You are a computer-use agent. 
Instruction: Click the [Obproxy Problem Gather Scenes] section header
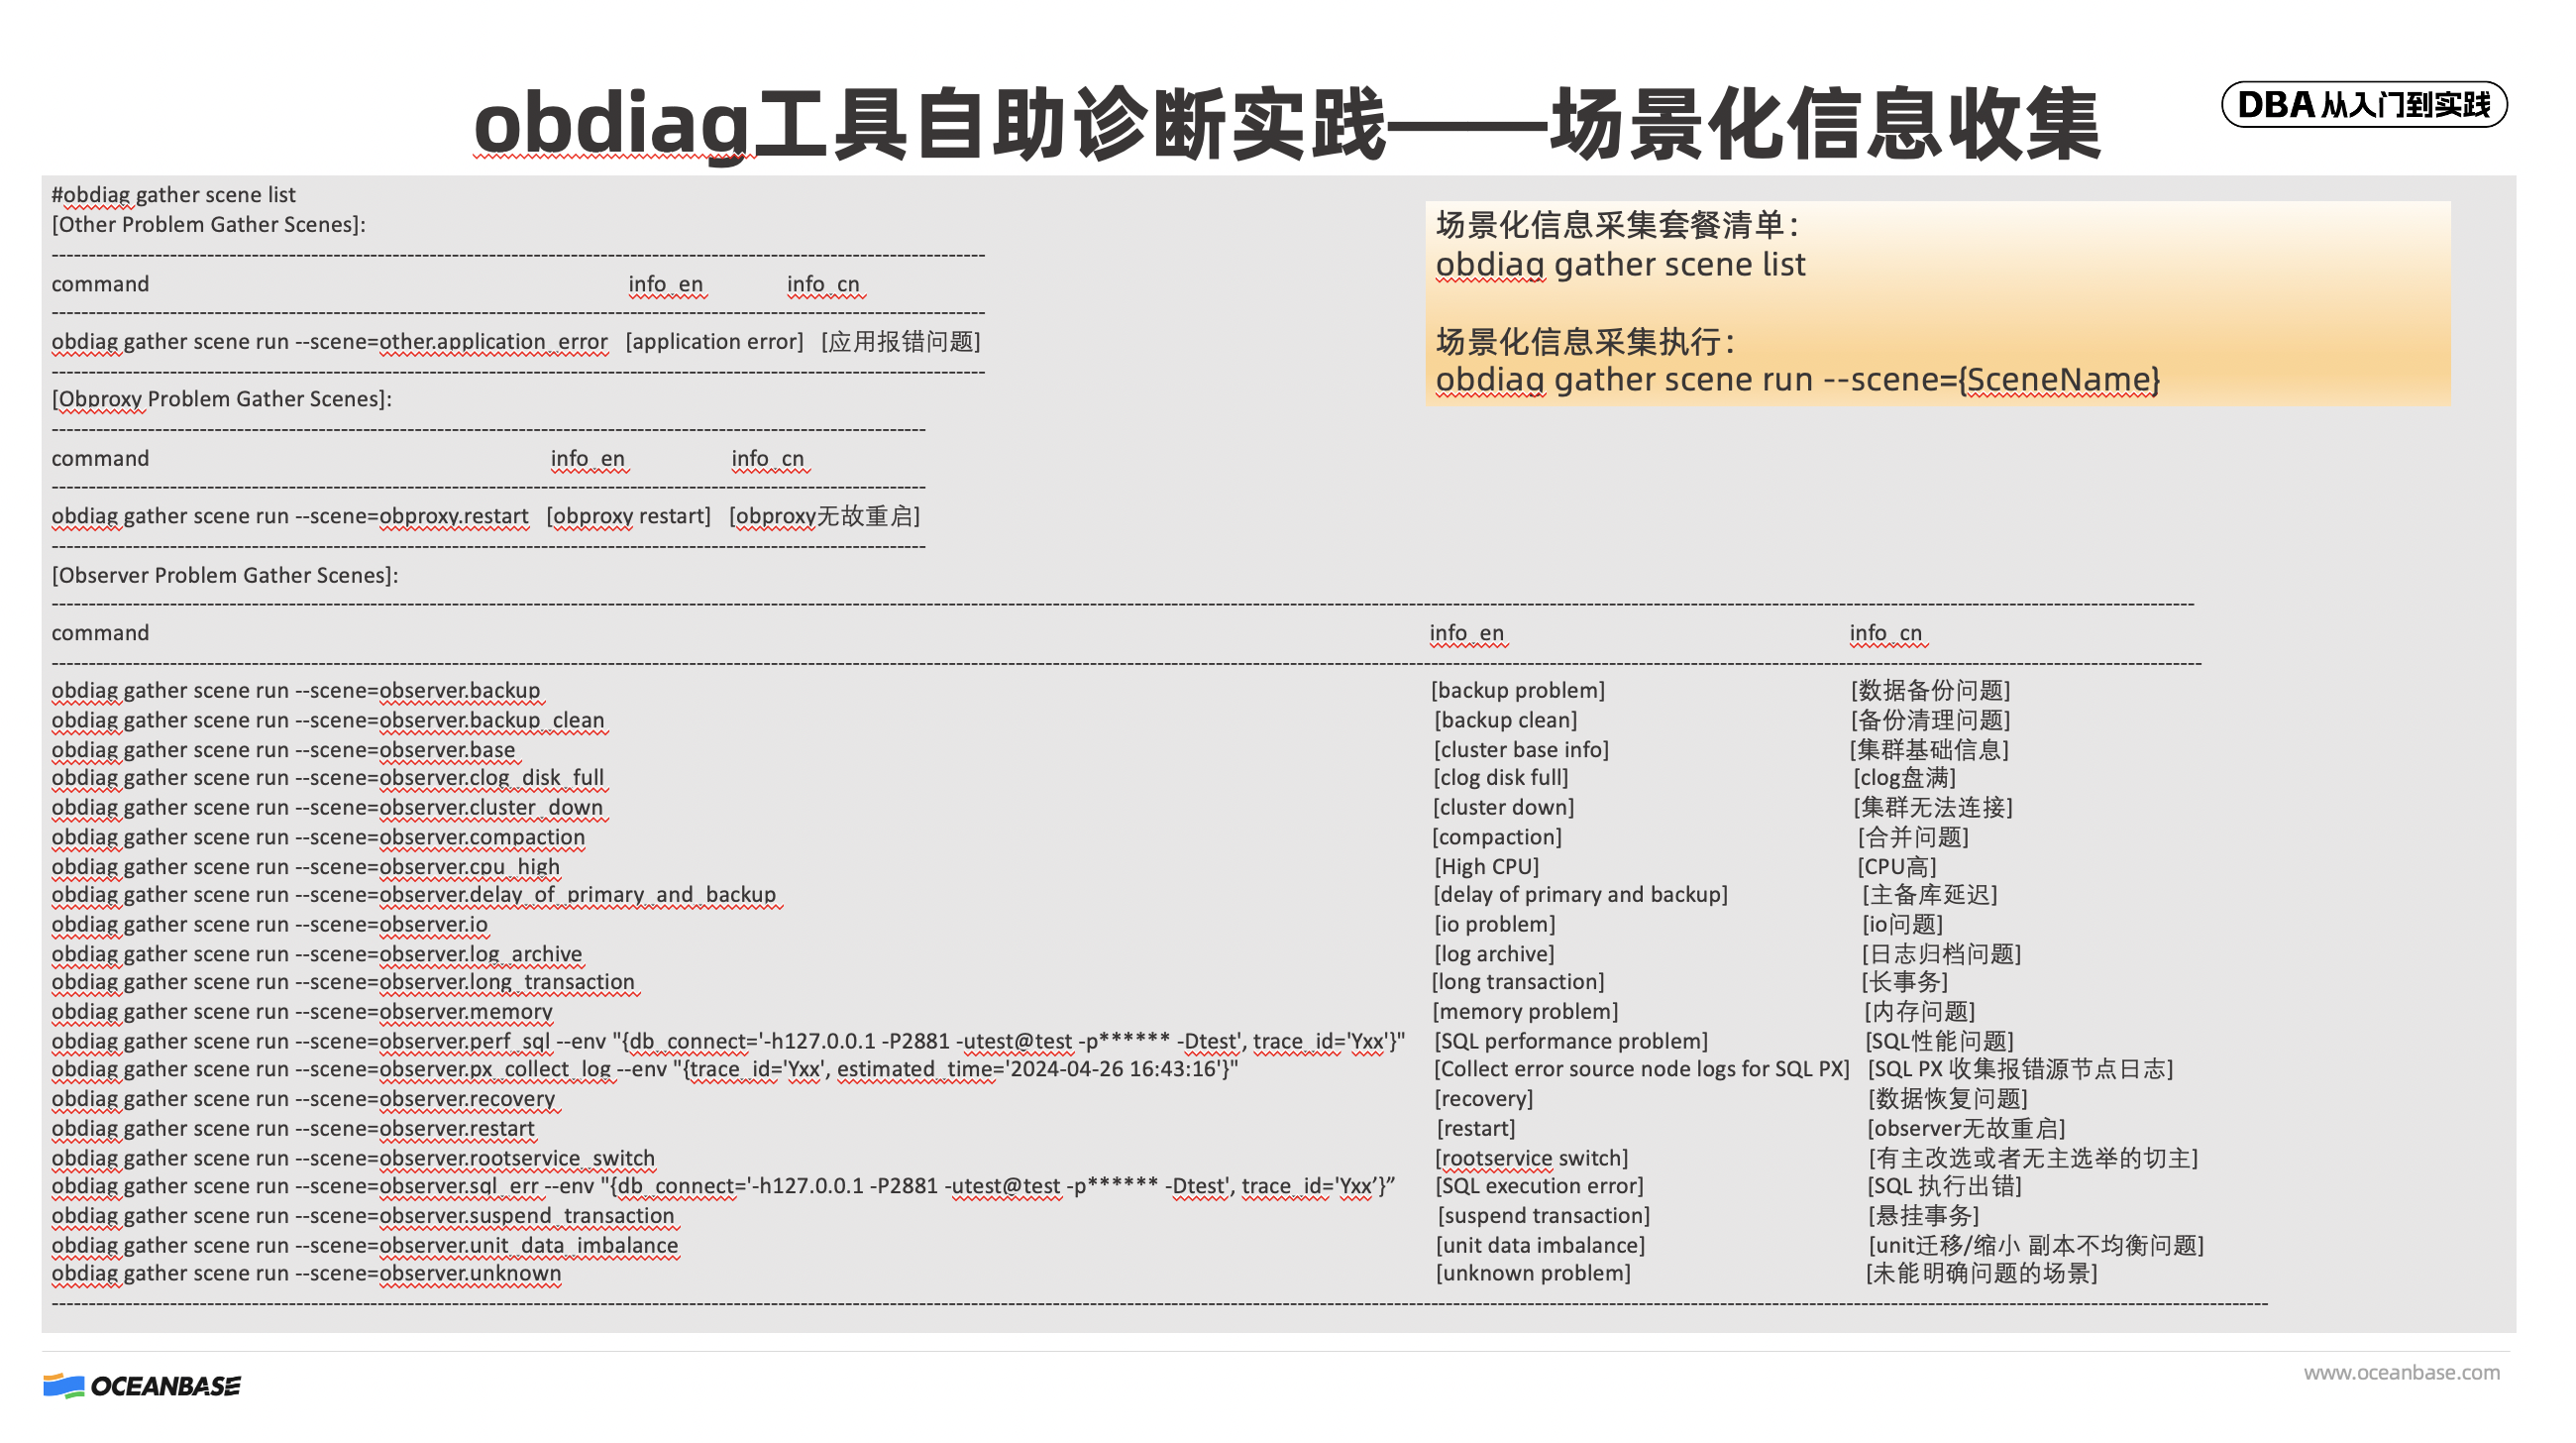click(222, 398)
